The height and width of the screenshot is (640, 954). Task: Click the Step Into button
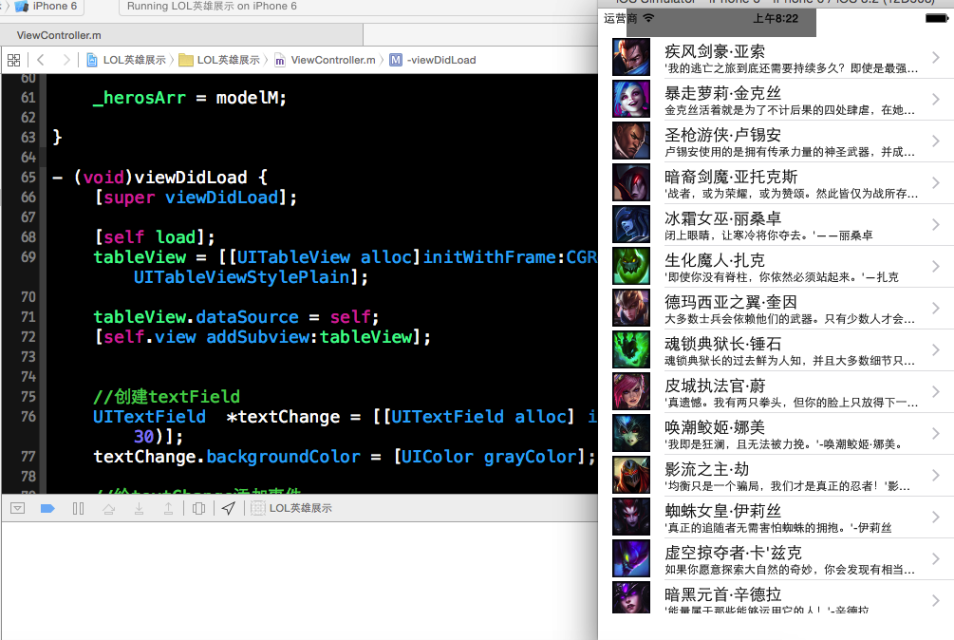139,509
